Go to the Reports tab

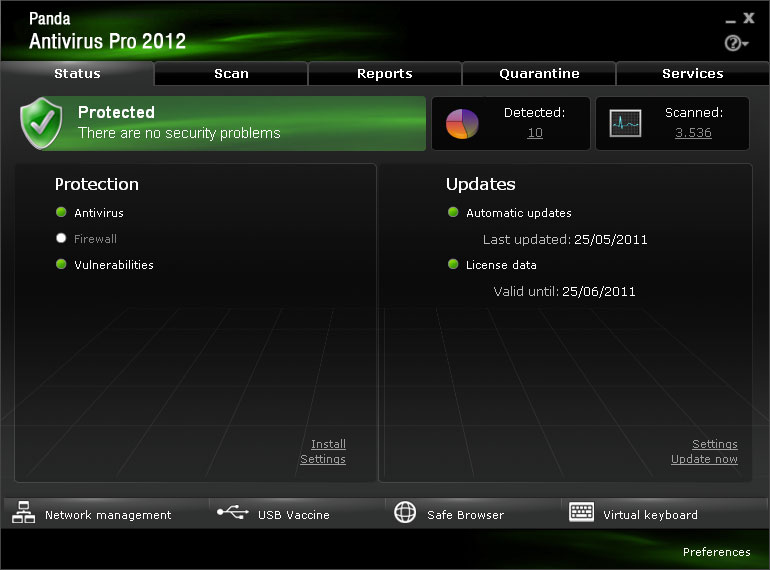385,74
